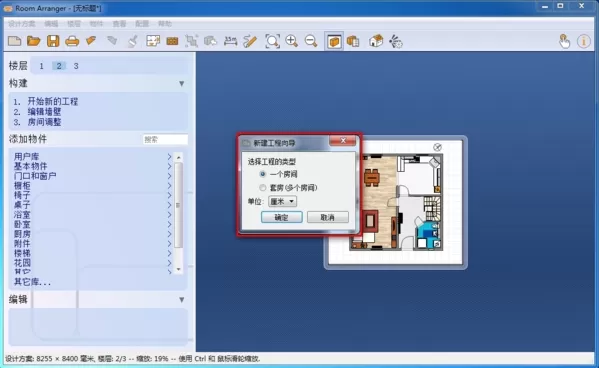This screenshot has height=368, width=599.
Task: Click the info icon at toolbar right
Action: (x=584, y=41)
